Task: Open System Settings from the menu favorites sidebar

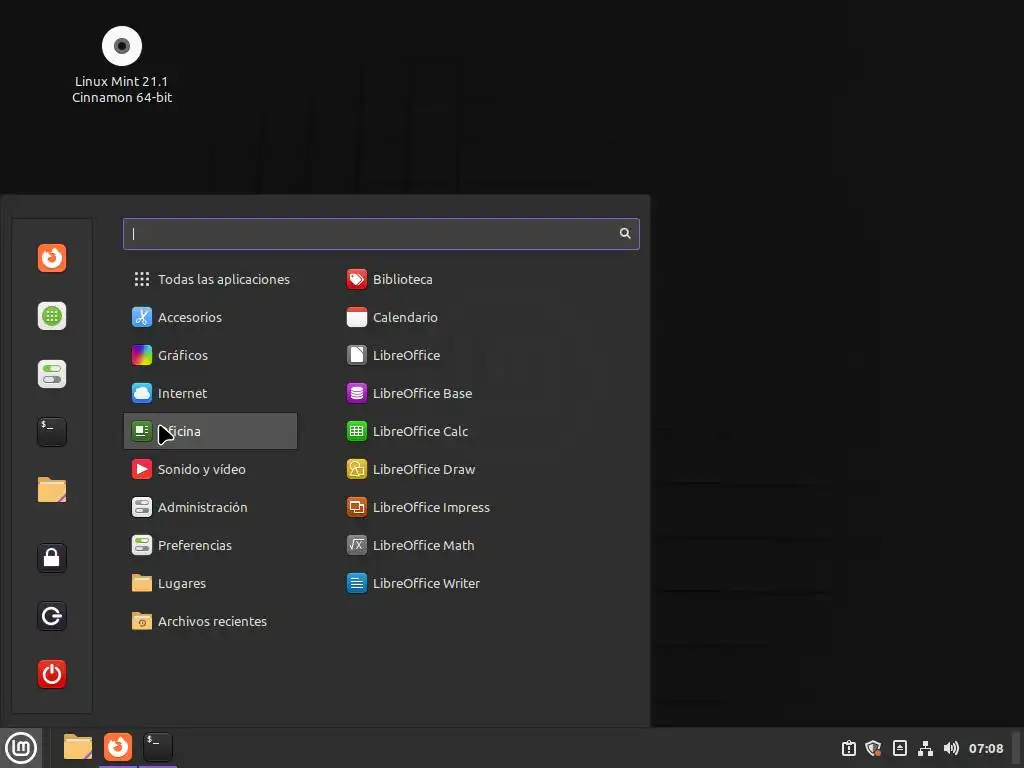Action: 52,374
